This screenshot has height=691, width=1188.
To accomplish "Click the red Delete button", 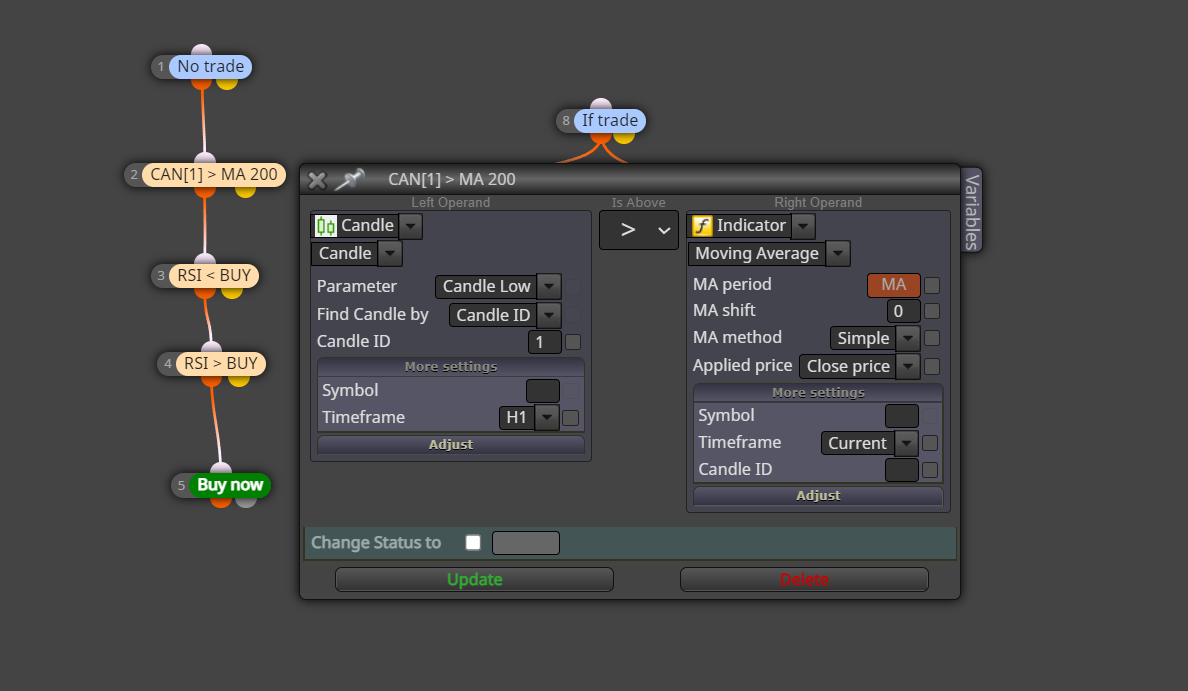I will (x=804, y=580).
